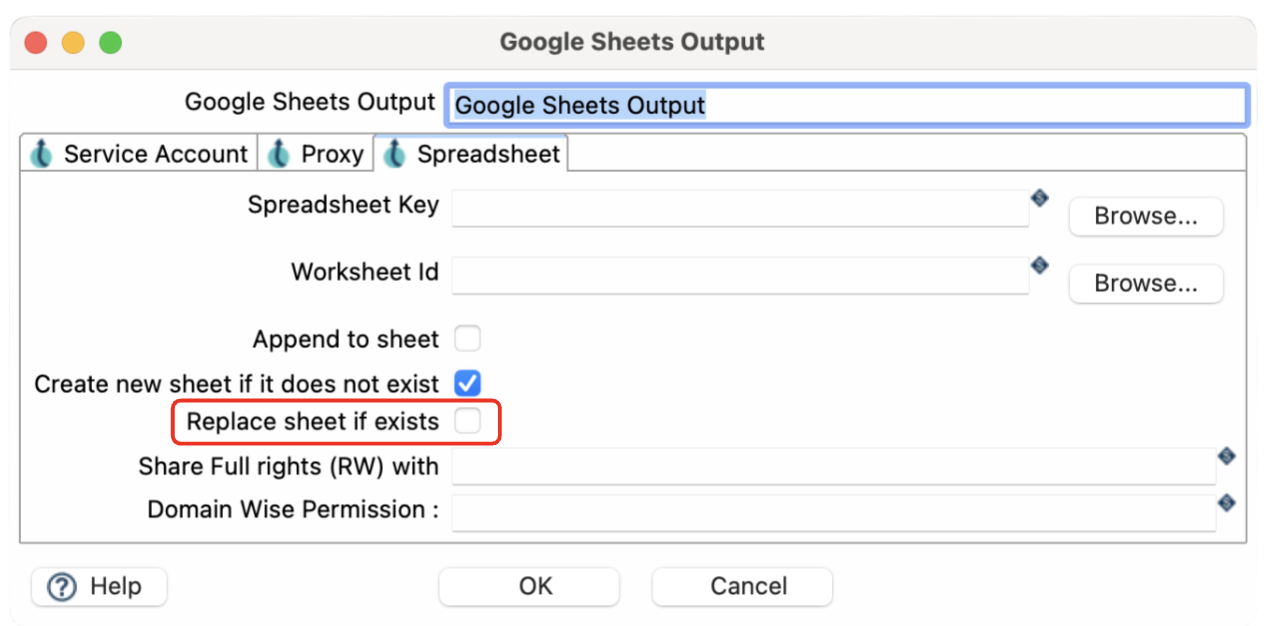
Task: Click into the Domain Wise Permission field
Action: [x=832, y=511]
